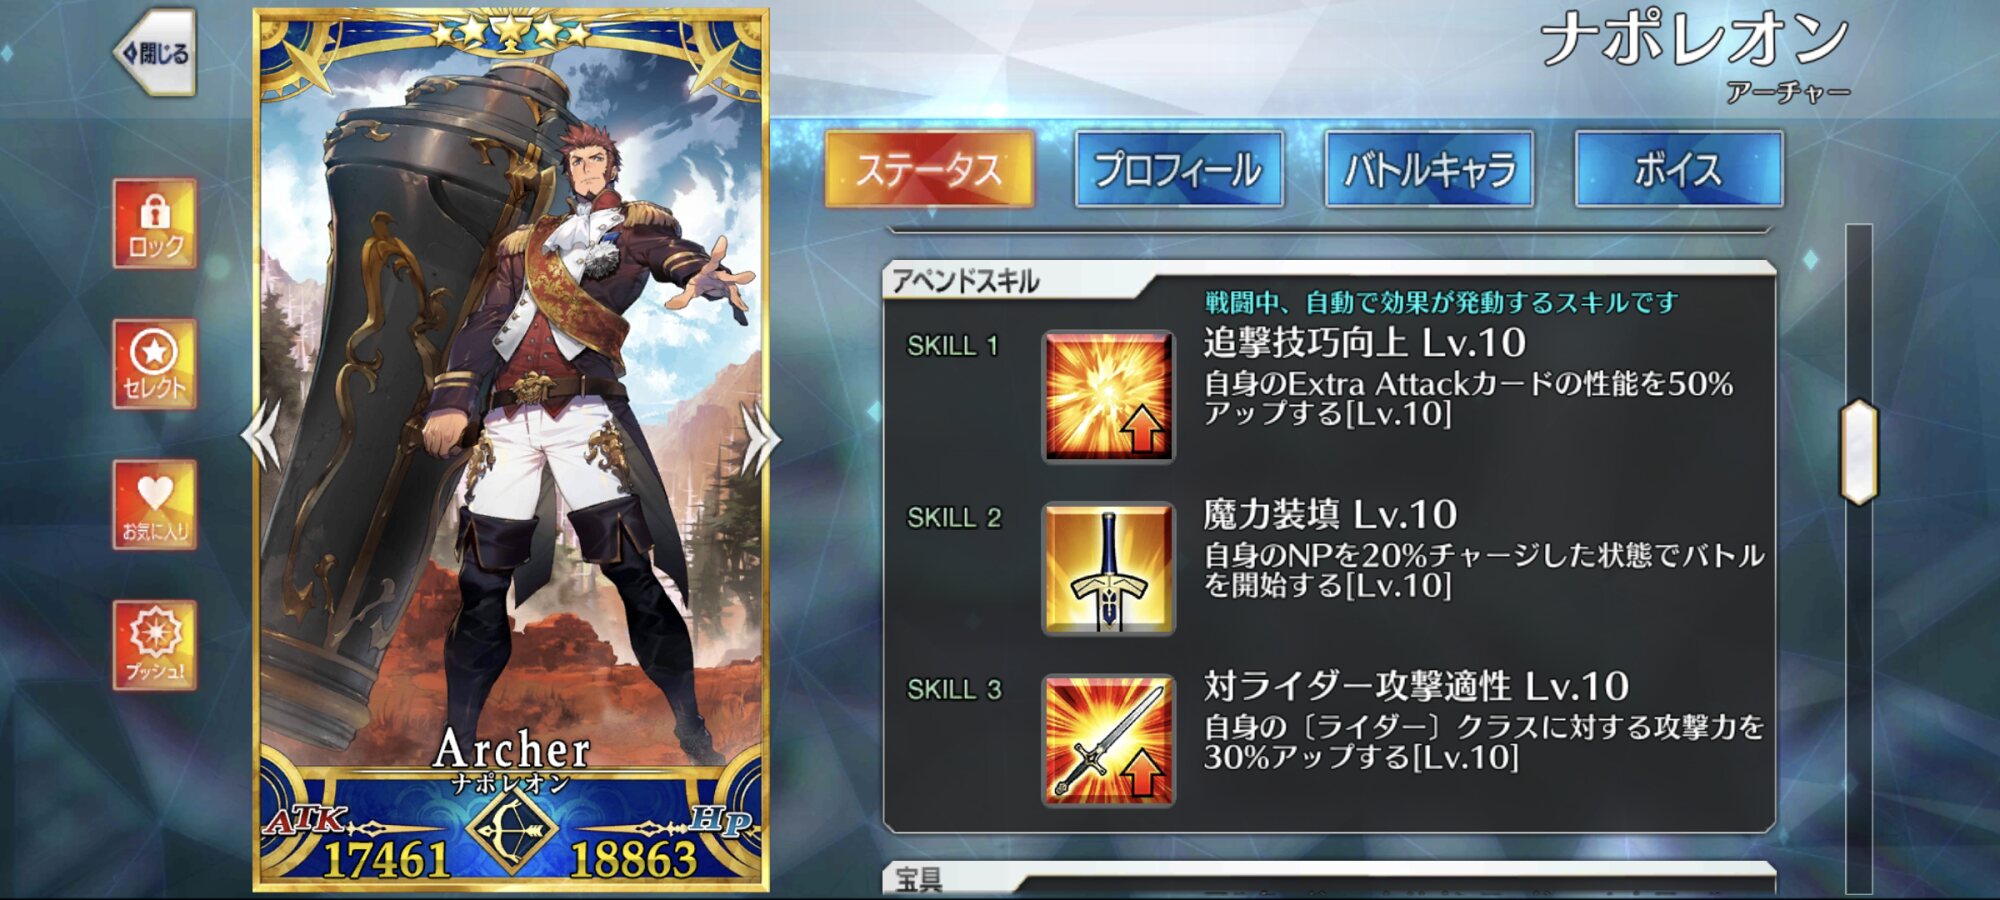Open the ボイス voice tab
2000x900 pixels.
pyautogui.click(x=1679, y=169)
